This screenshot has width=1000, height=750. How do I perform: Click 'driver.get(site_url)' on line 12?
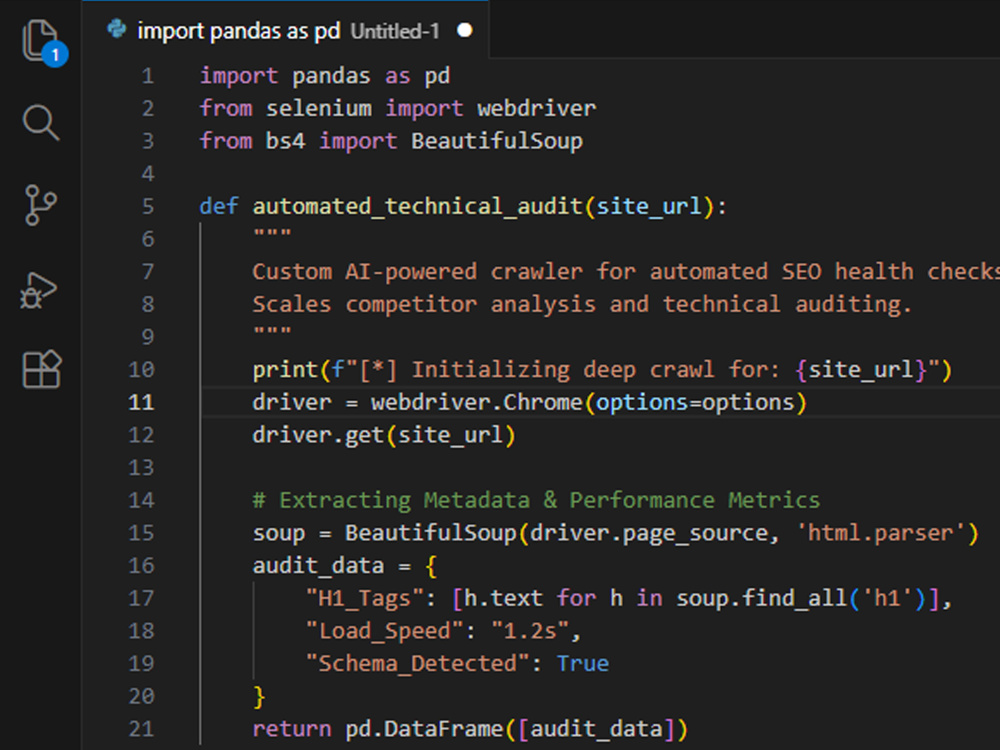384,435
